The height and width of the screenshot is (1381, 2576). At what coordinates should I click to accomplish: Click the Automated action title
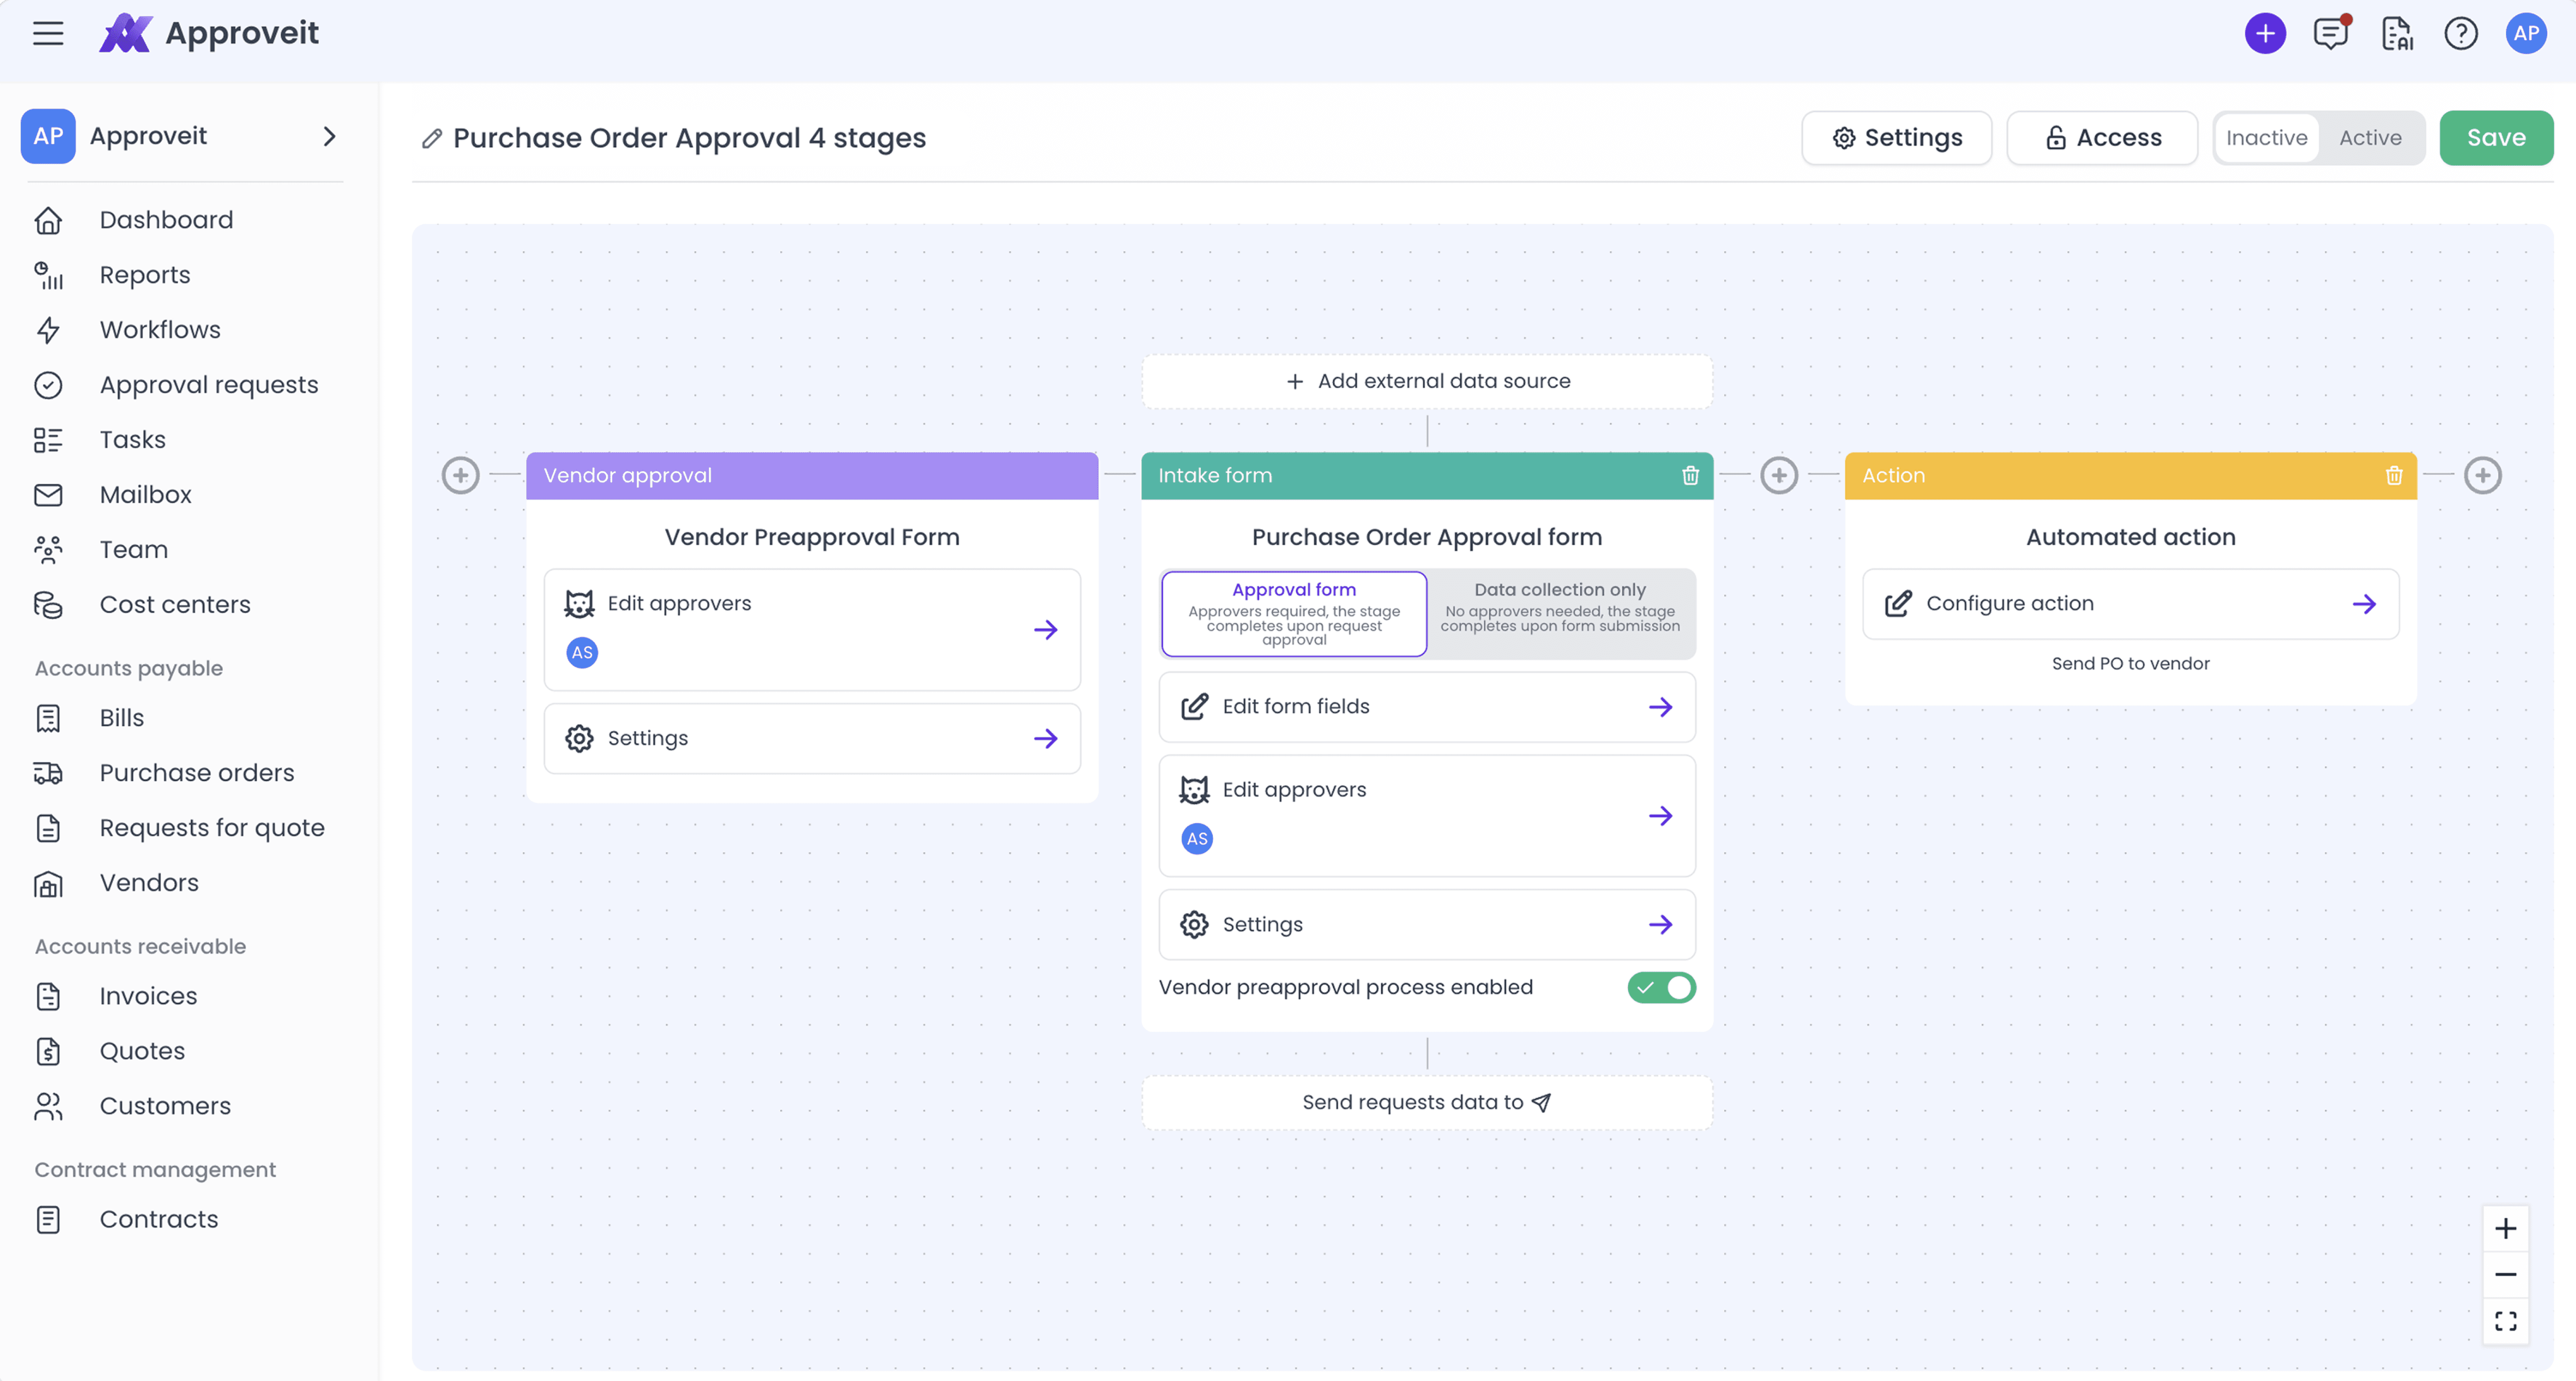pyautogui.click(x=2131, y=537)
